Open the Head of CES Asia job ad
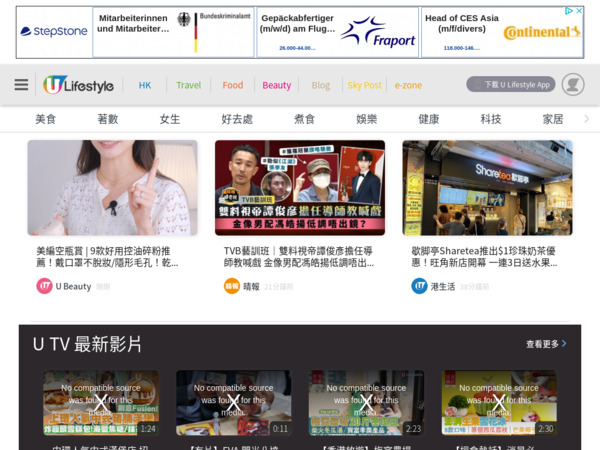The height and width of the screenshot is (450, 600). tap(502, 33)
